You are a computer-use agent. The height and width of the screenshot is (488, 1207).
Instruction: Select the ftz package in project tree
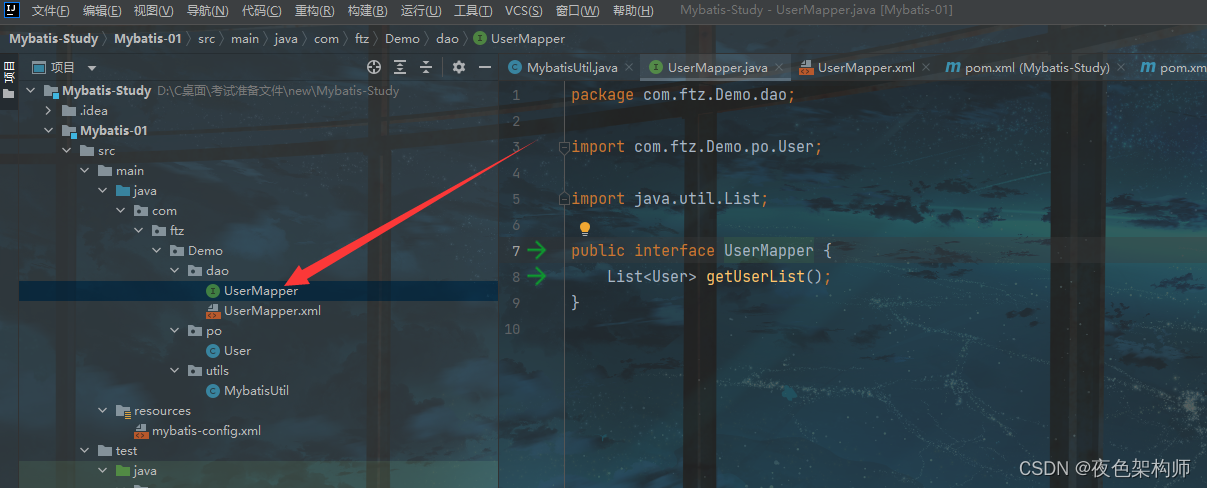tap(177, 230)
